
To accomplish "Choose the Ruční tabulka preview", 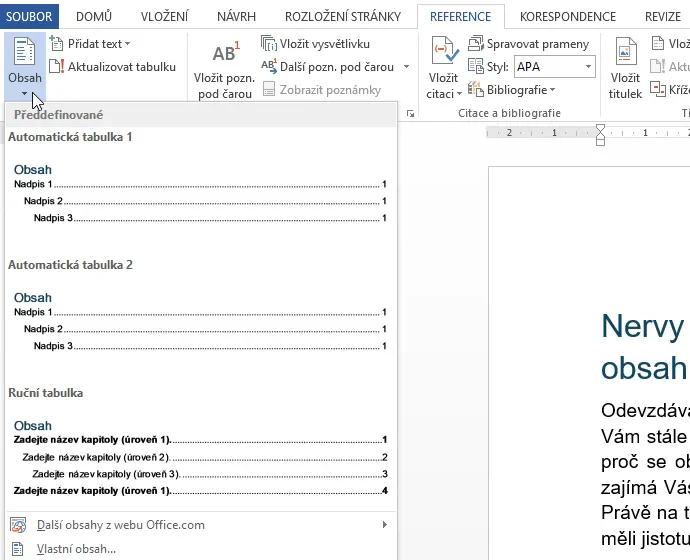I will click(200, 458).
